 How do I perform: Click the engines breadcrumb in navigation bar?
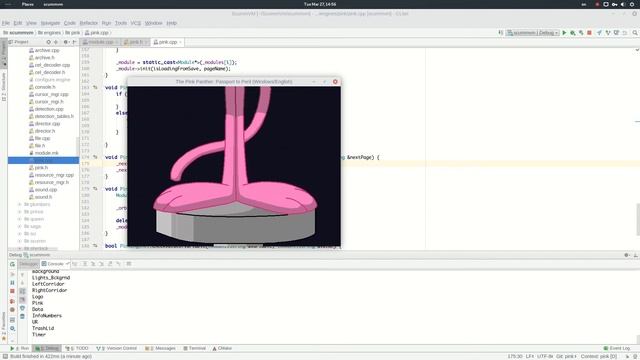[49, 33]
